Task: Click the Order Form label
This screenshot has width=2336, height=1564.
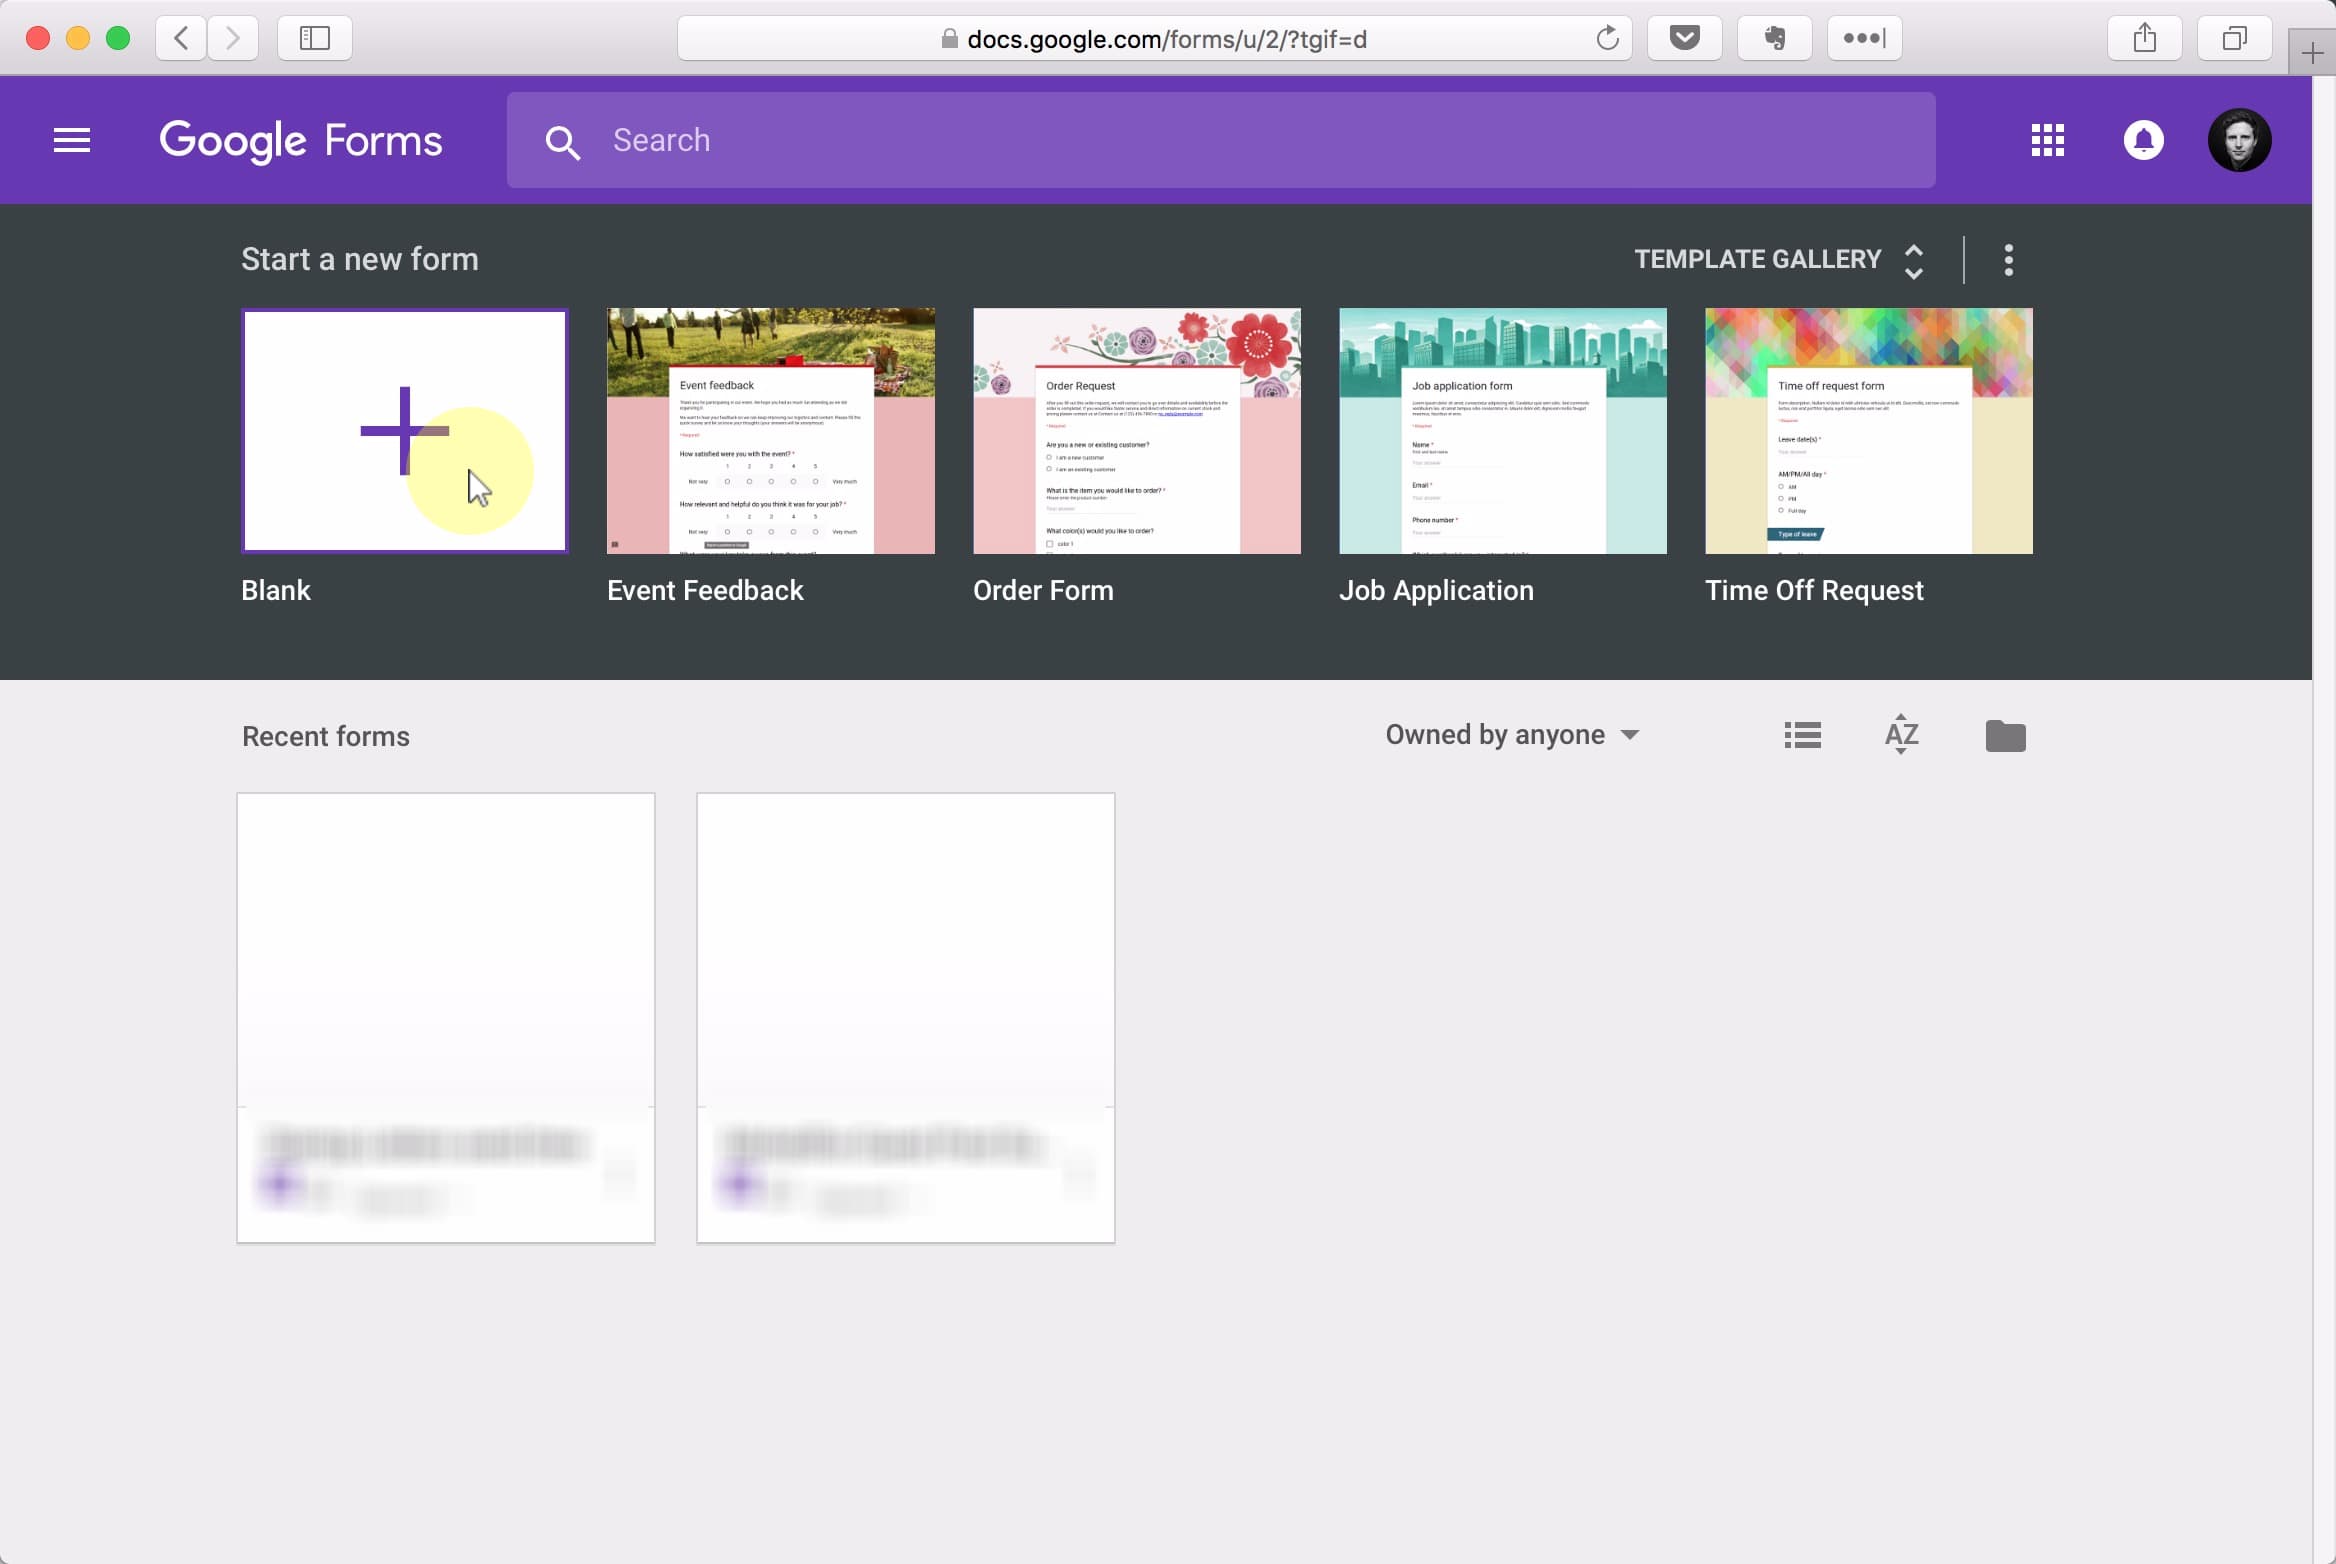Action: click(x=1043, y=590)
